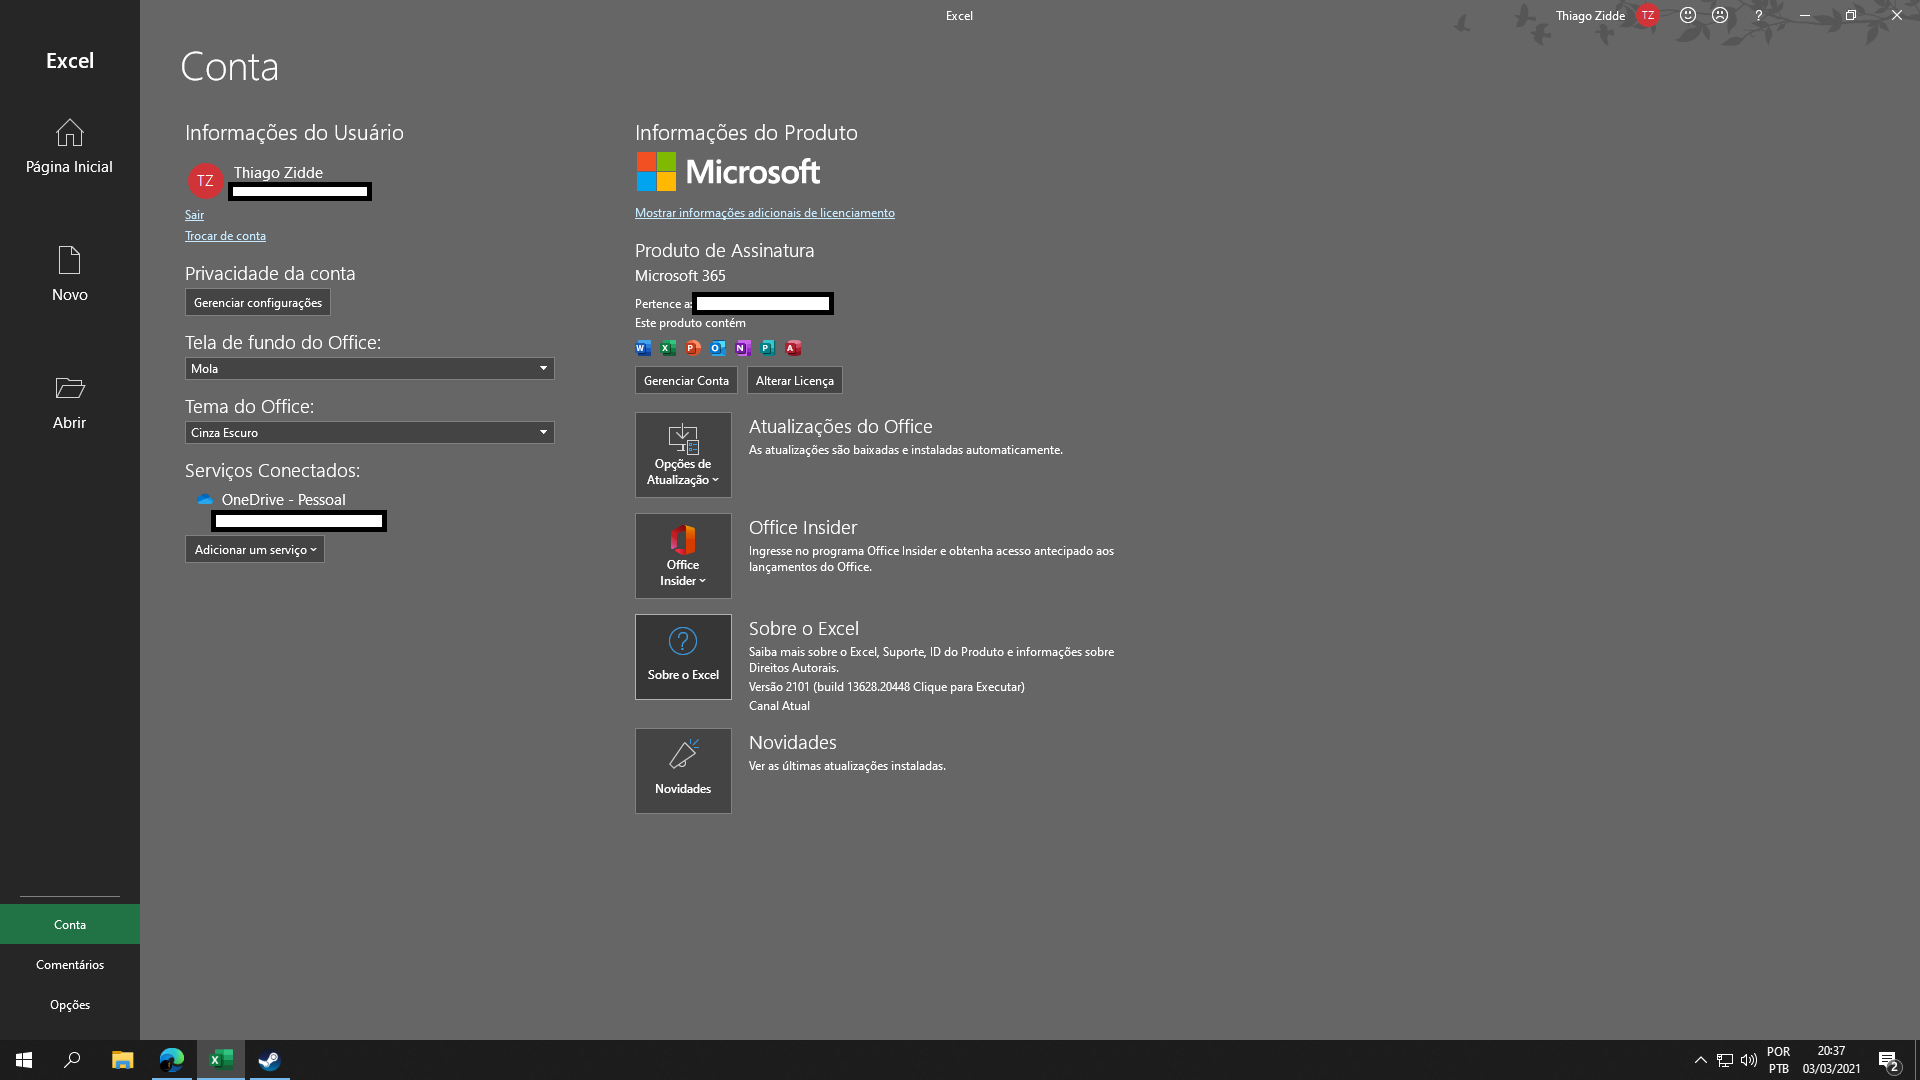Click the Word app icon in product contents
Screen dimensions: 1920x1080
[643, 348]
